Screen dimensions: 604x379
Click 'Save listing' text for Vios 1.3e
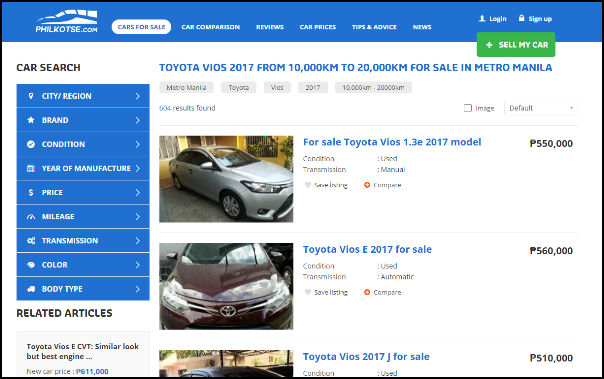coord(331,185)
